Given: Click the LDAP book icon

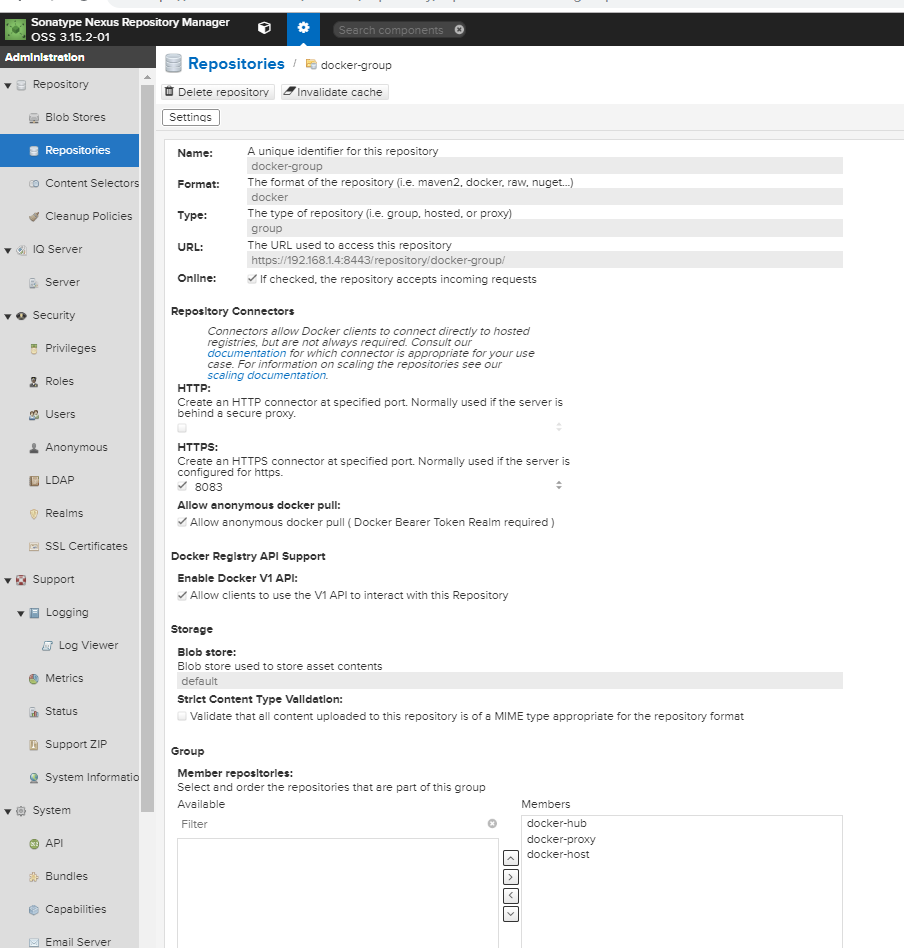Looking at the screenshot, I should point(34,481).
